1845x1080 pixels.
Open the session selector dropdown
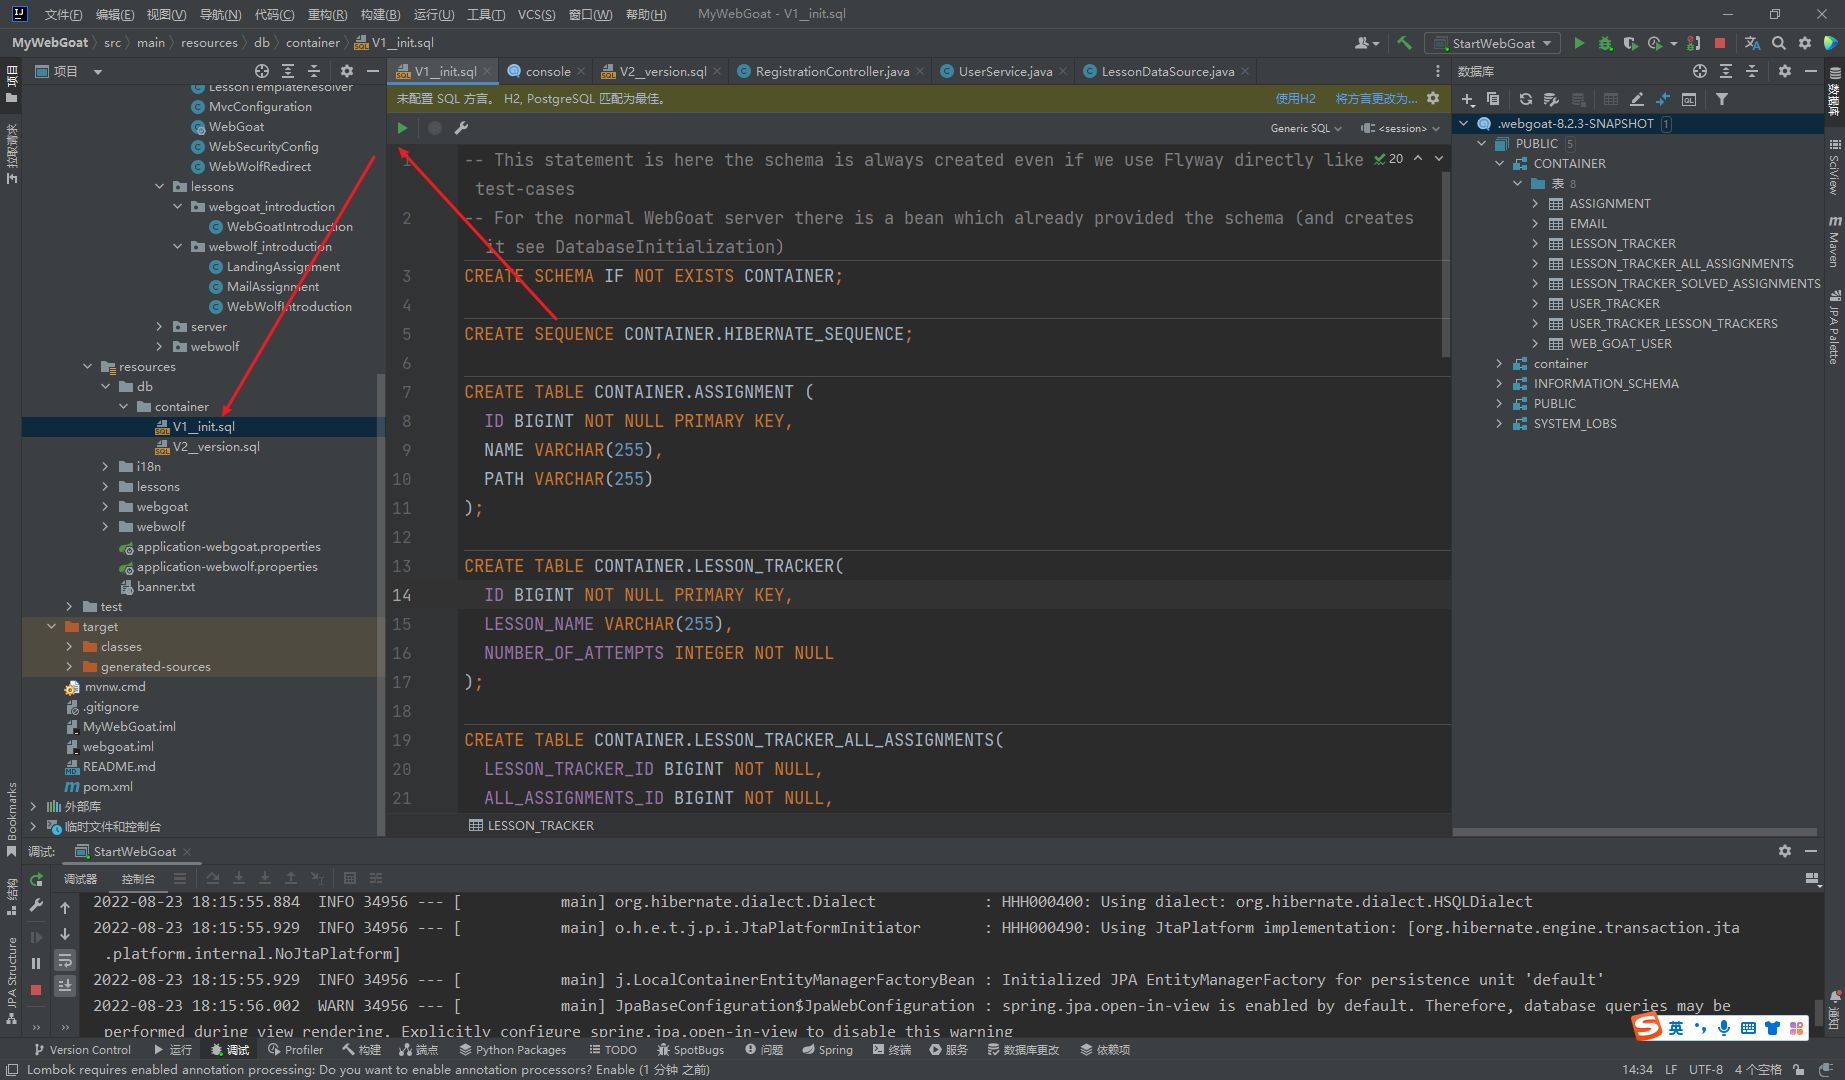coord(1401,128)
